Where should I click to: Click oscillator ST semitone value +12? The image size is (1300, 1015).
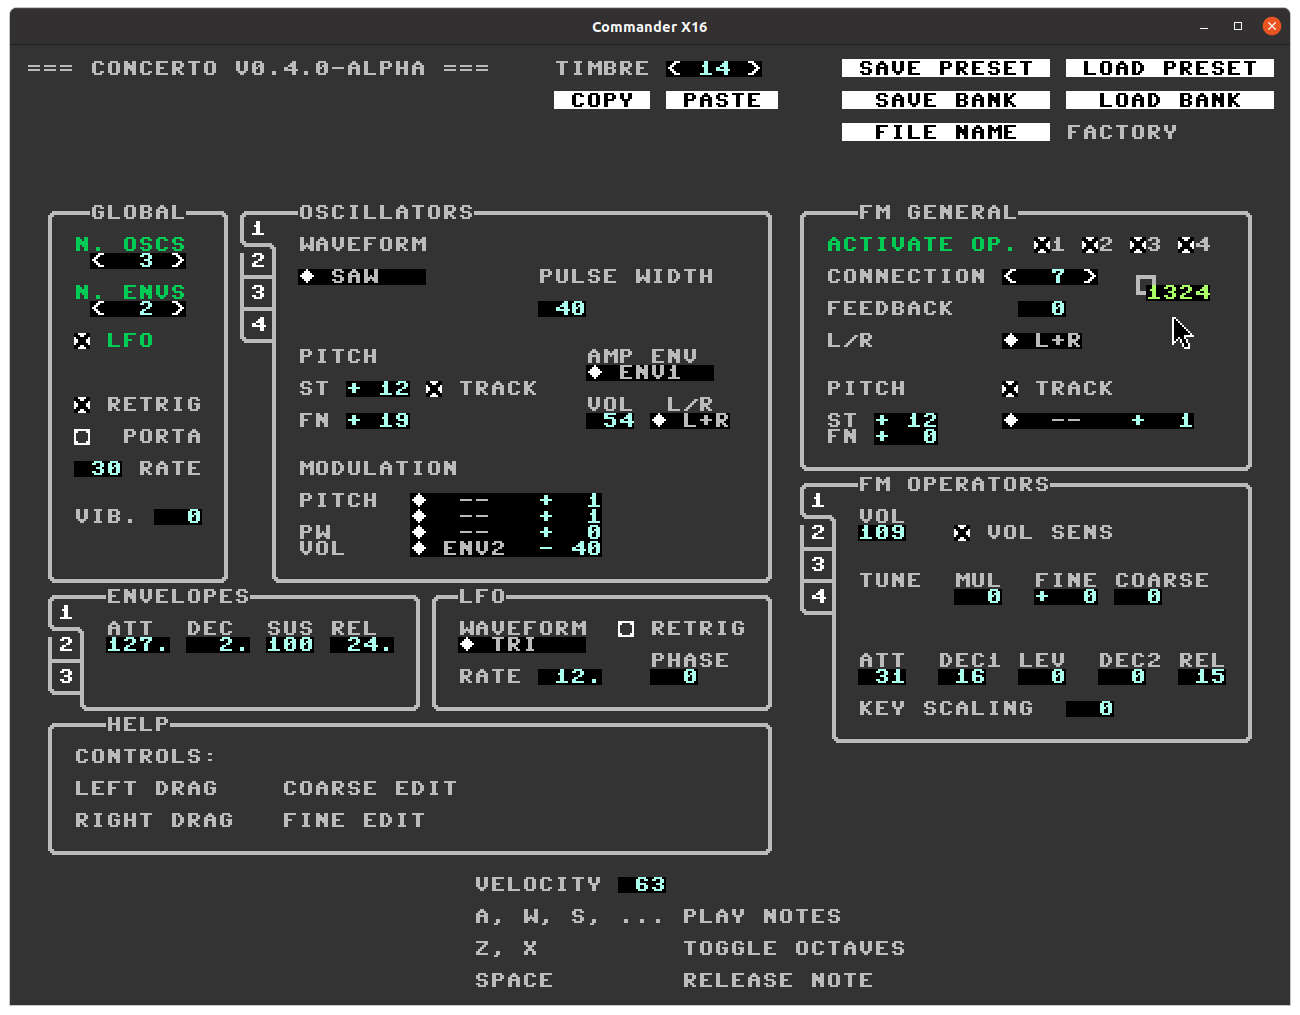point(378,388)
